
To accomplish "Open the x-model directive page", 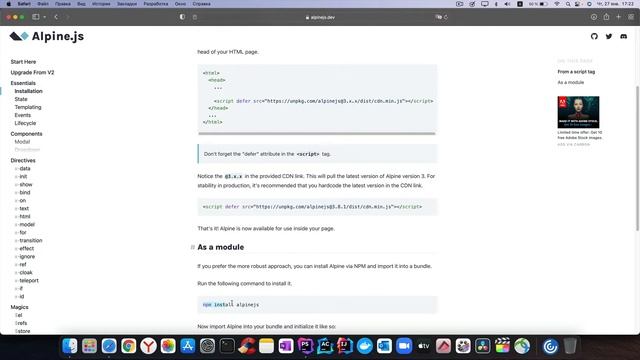I will click(x=24, y=224).
